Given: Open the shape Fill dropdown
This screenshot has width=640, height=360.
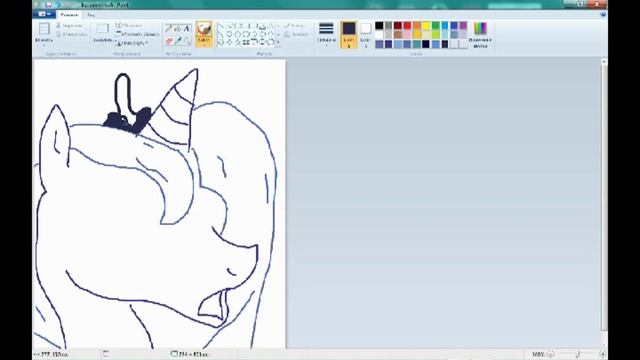Looking at the screenshot, I should click(296, 34).
